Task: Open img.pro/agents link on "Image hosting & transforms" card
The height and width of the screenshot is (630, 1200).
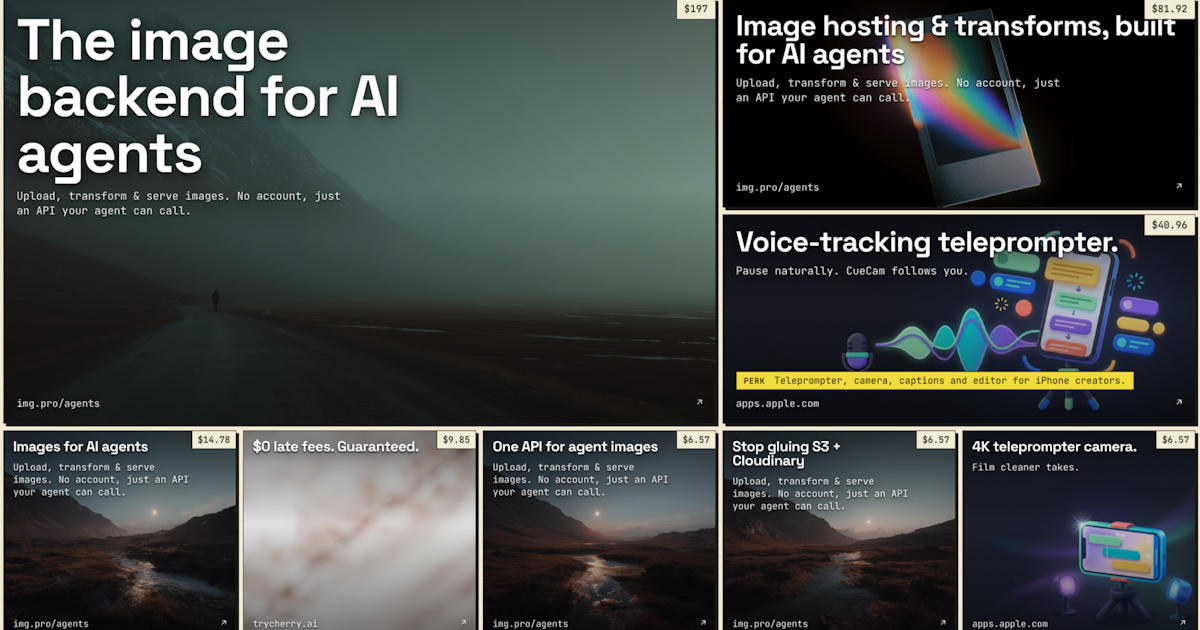Action: click(777, 187)
